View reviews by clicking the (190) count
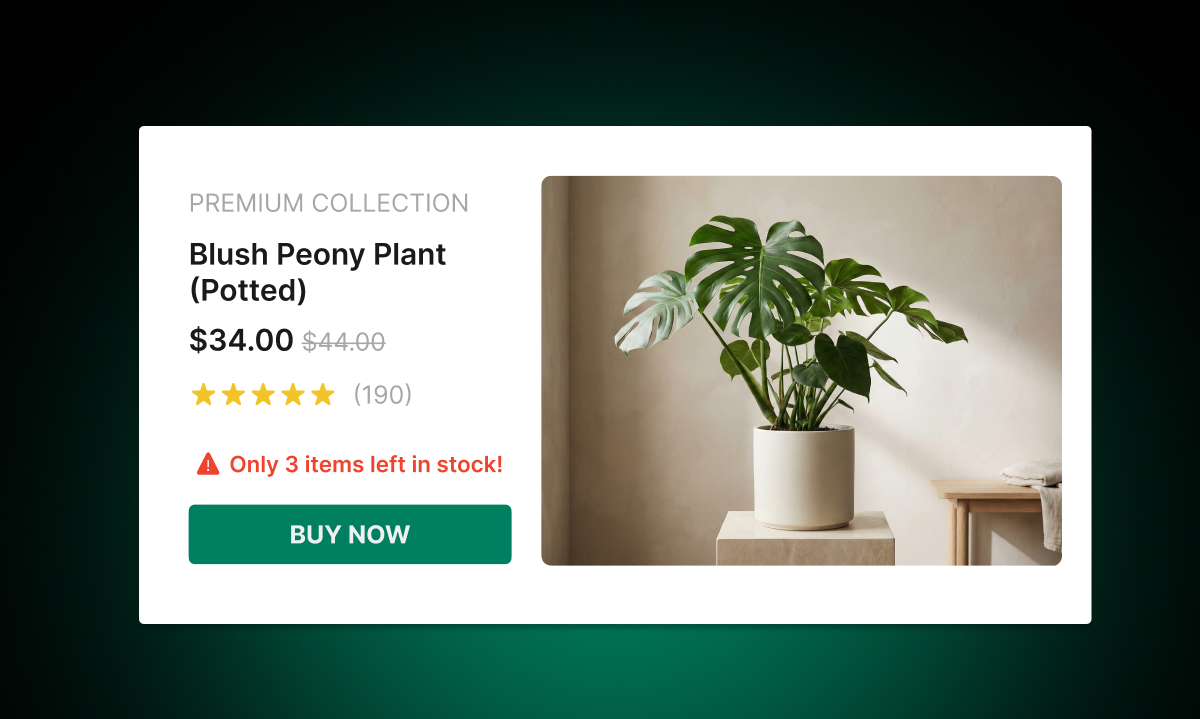This screenshot has height=719, width=1200. click(x=382, y=395)
